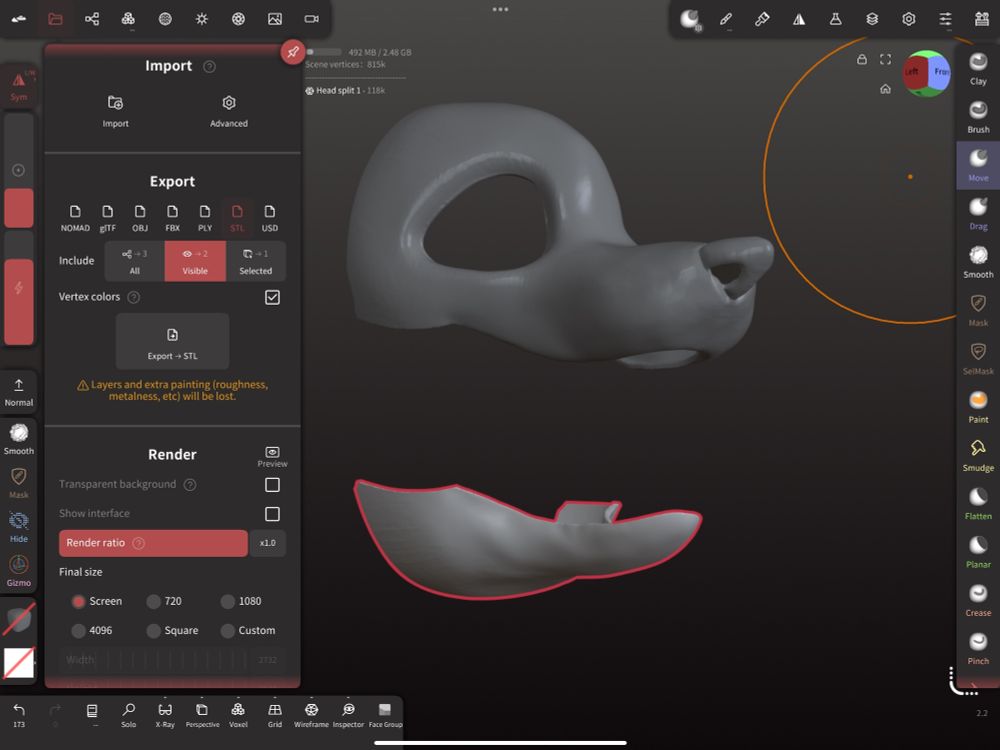The width and height of the screenshot is (1000, 750).
Task: Select the Mask tool in right toolbar
Action: (978, 311)
